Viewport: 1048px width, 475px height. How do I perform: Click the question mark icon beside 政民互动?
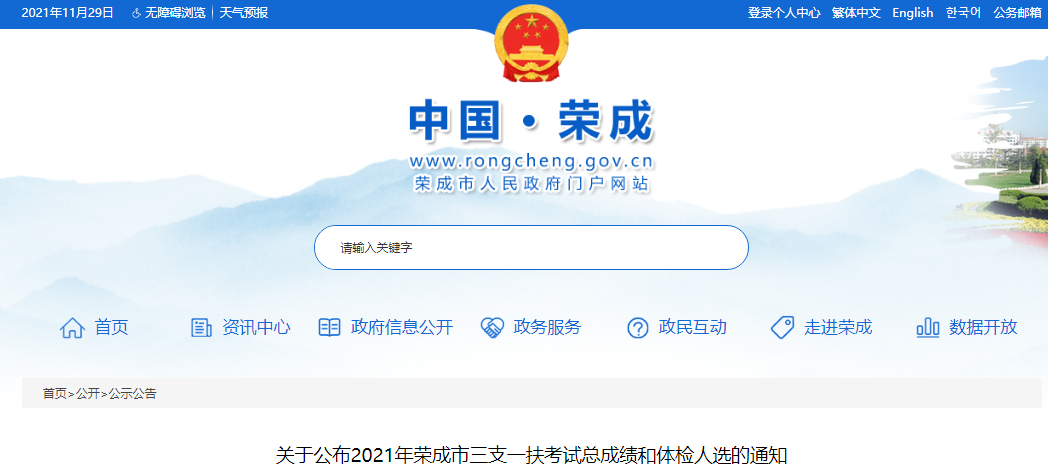[x=638, y=328]
